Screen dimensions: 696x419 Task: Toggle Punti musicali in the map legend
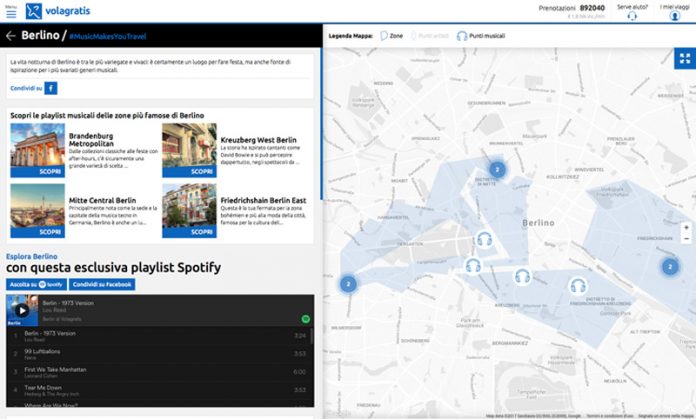tap(481, 36)
